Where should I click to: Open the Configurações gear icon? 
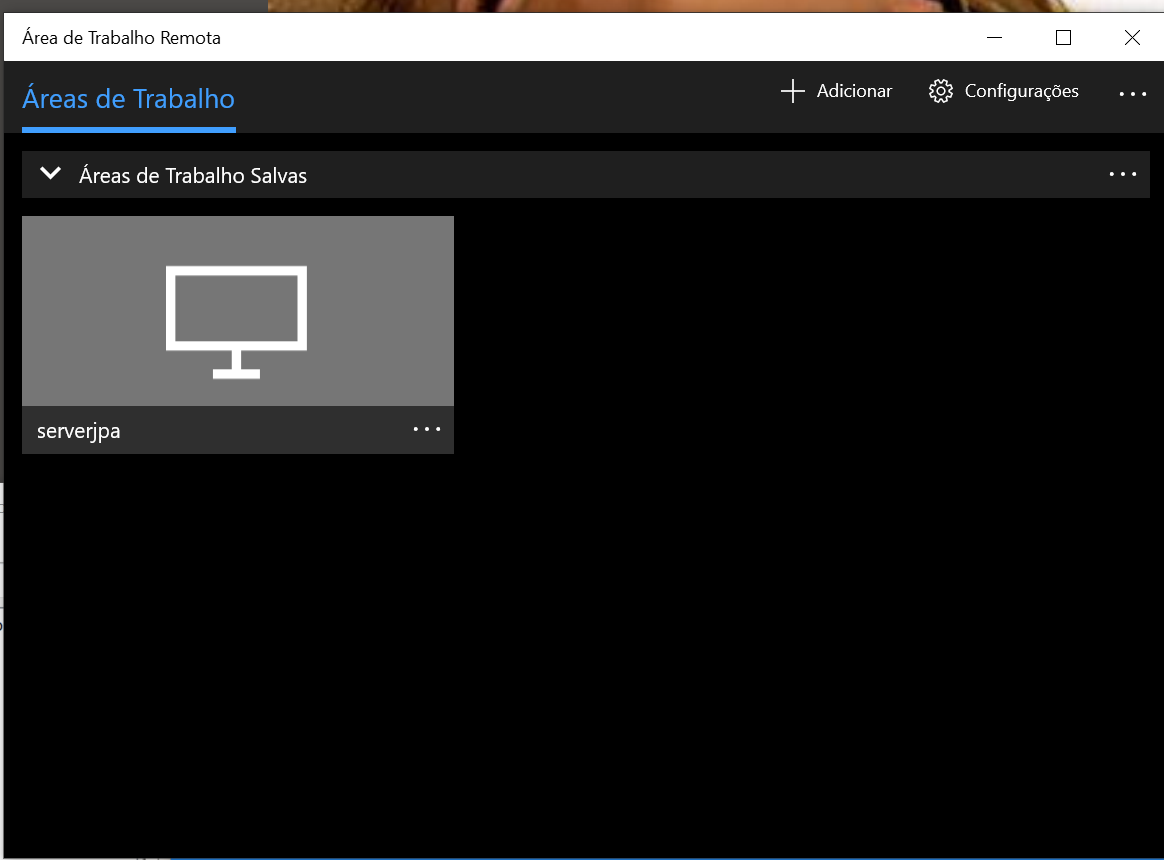point(940,91)
